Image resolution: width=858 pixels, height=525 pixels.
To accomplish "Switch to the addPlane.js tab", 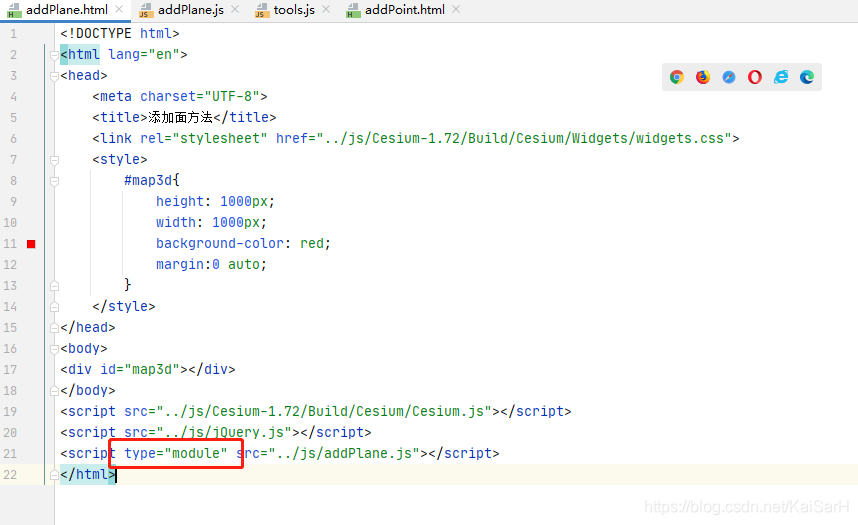I will pos(190,10).
